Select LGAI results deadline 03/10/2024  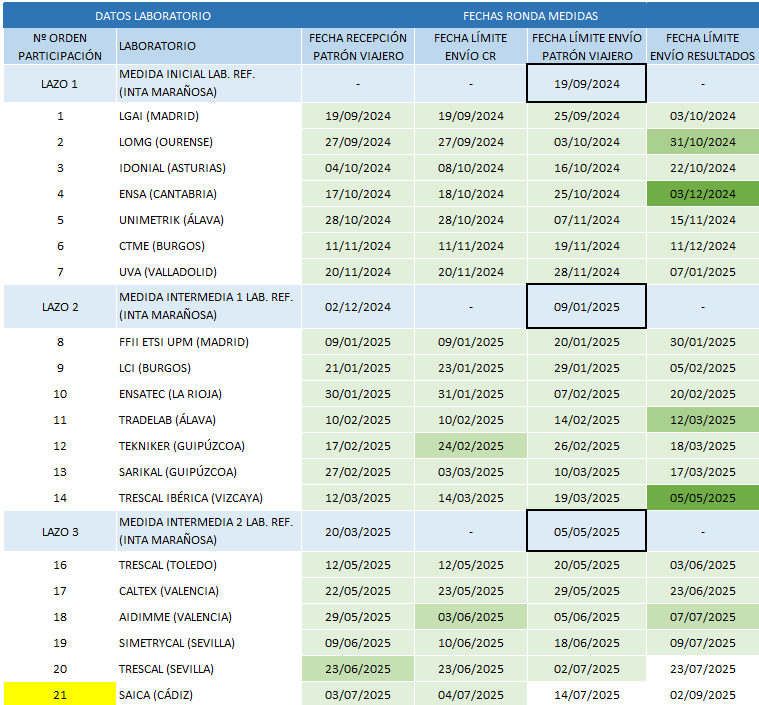pyautogui.click(x=703, y=116)
